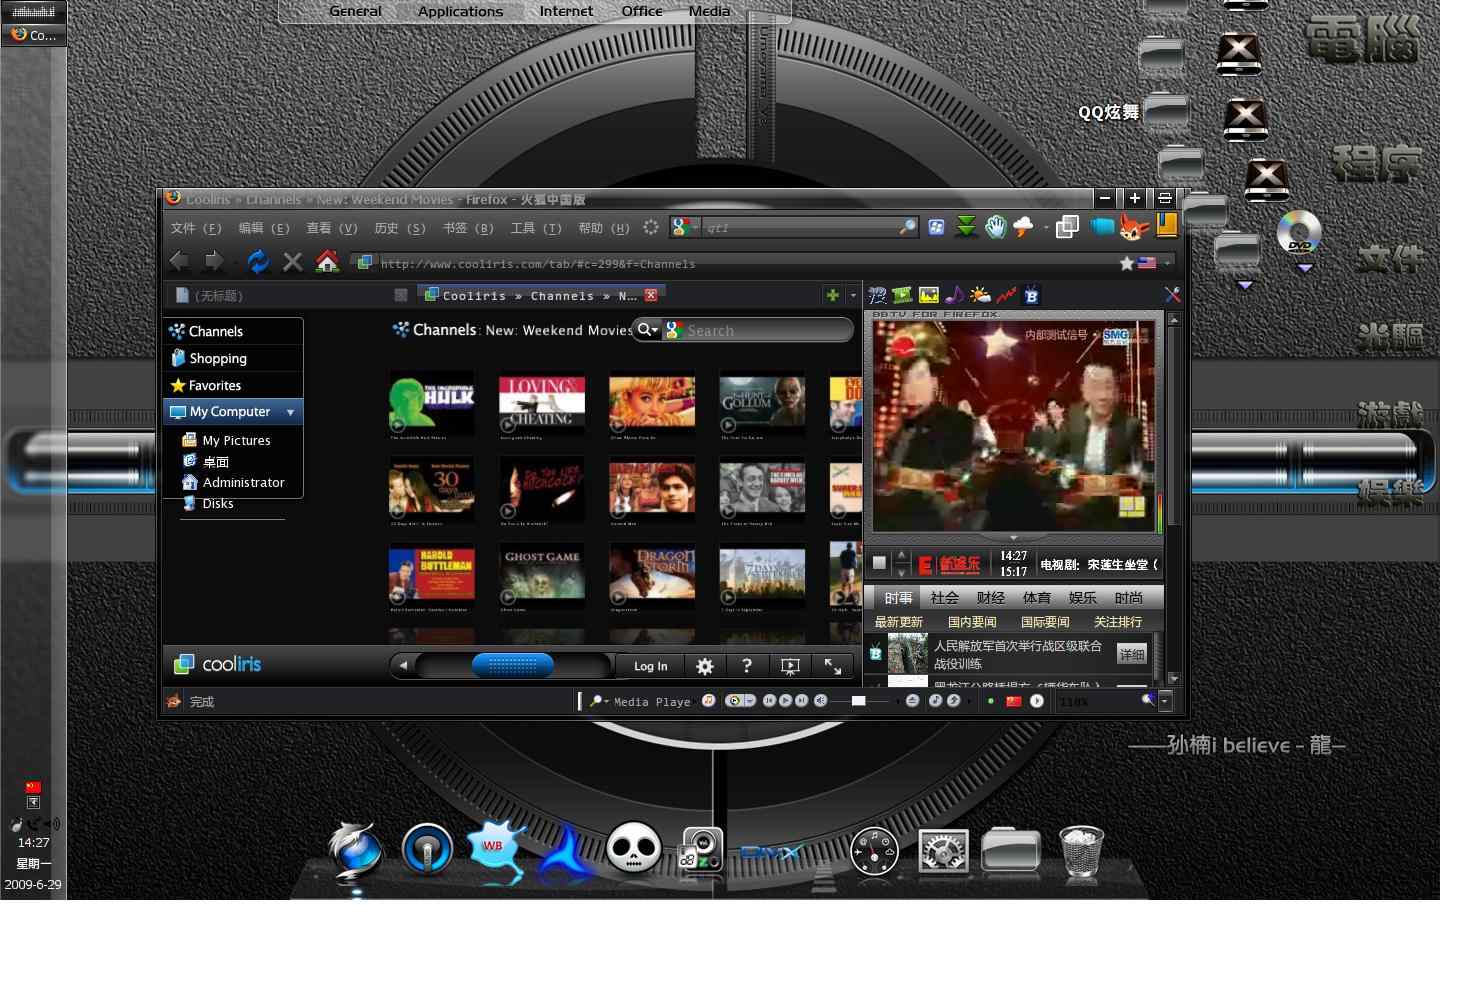Click the weather sun-cloud sidebar icon

click(x=980, y=295)
